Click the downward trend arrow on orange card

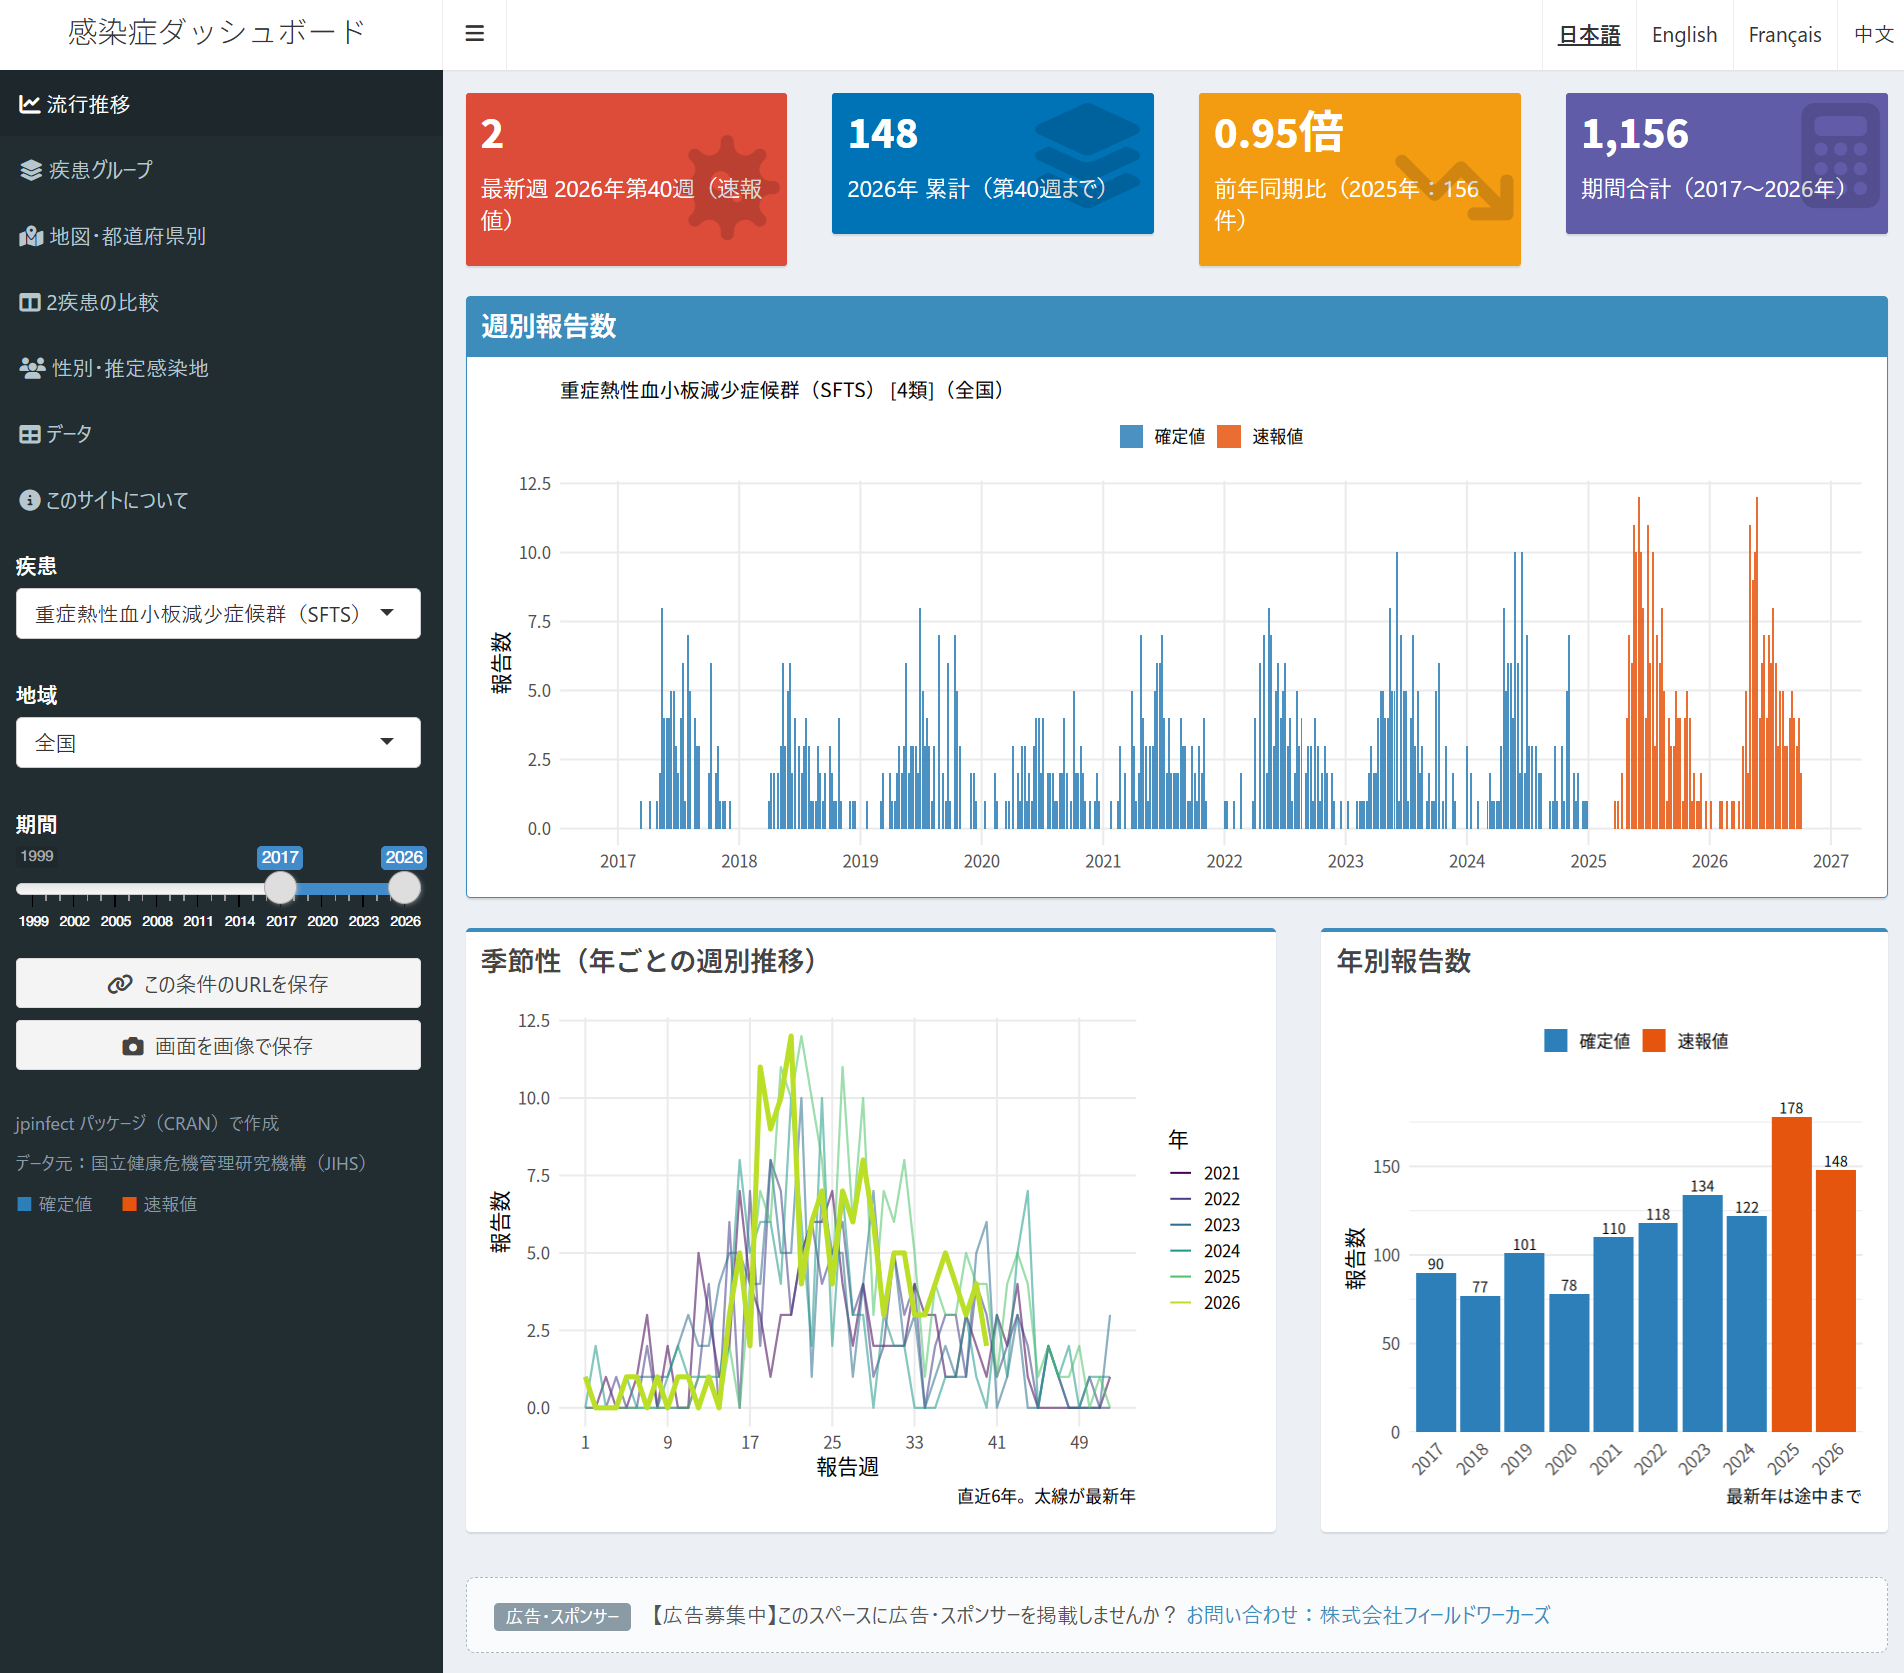[1455, 187]
